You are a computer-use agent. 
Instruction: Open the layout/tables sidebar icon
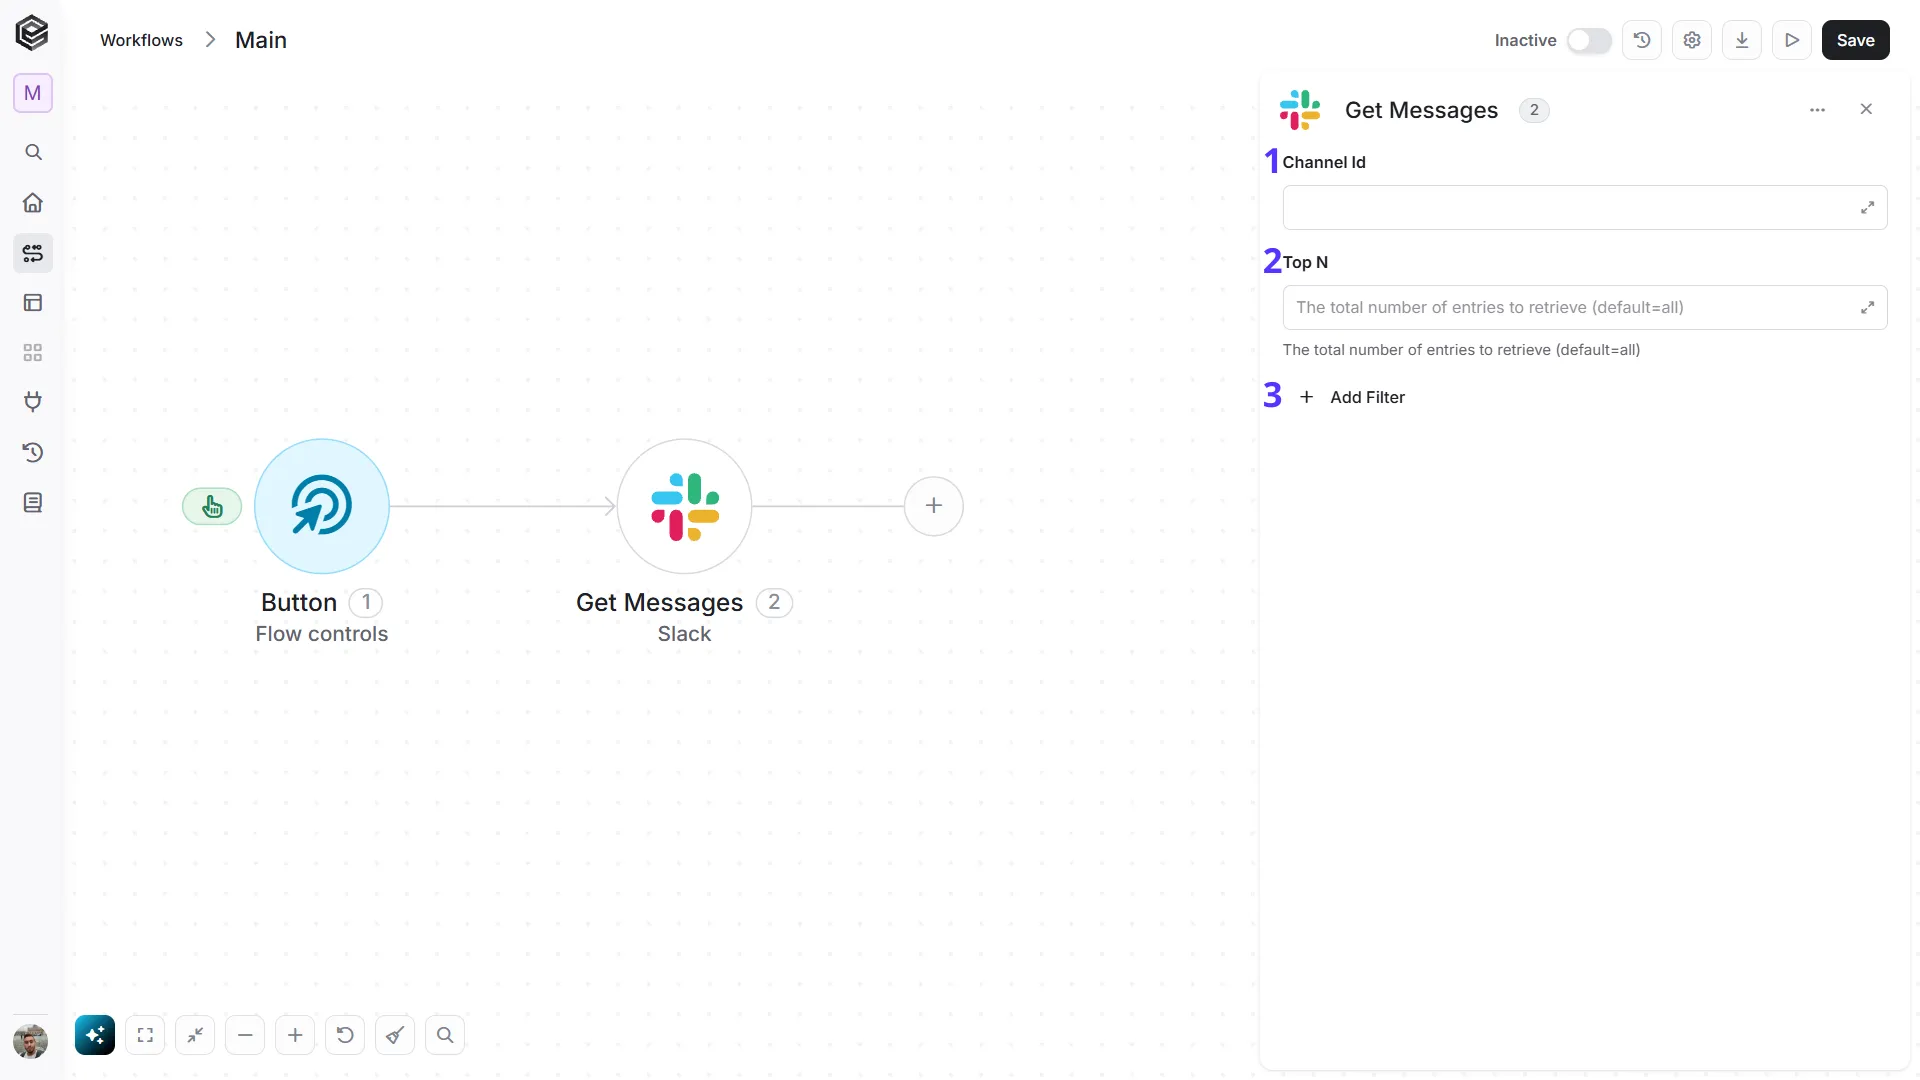pos(33,303)
